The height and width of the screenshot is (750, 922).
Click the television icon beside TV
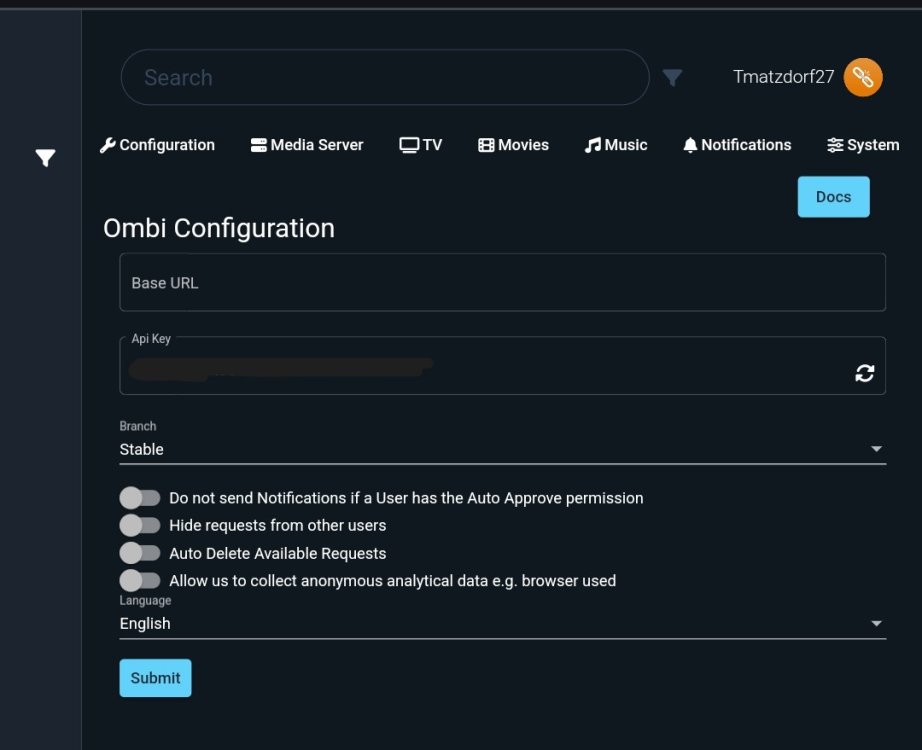[x=409, y=145]
